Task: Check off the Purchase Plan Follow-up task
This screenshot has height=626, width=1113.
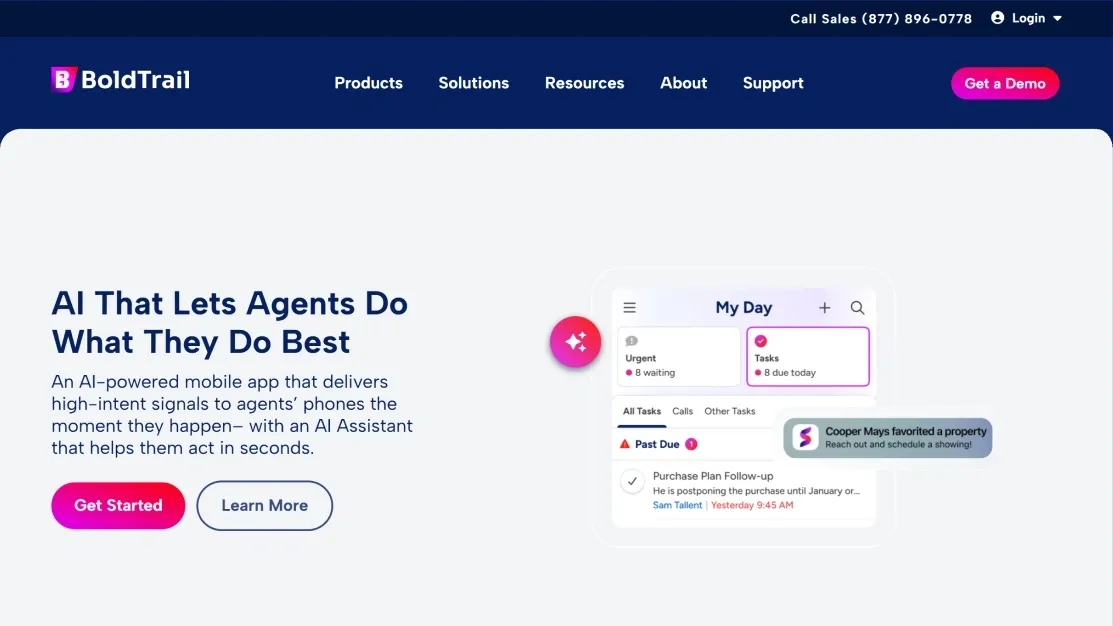Action: point(632,481)
